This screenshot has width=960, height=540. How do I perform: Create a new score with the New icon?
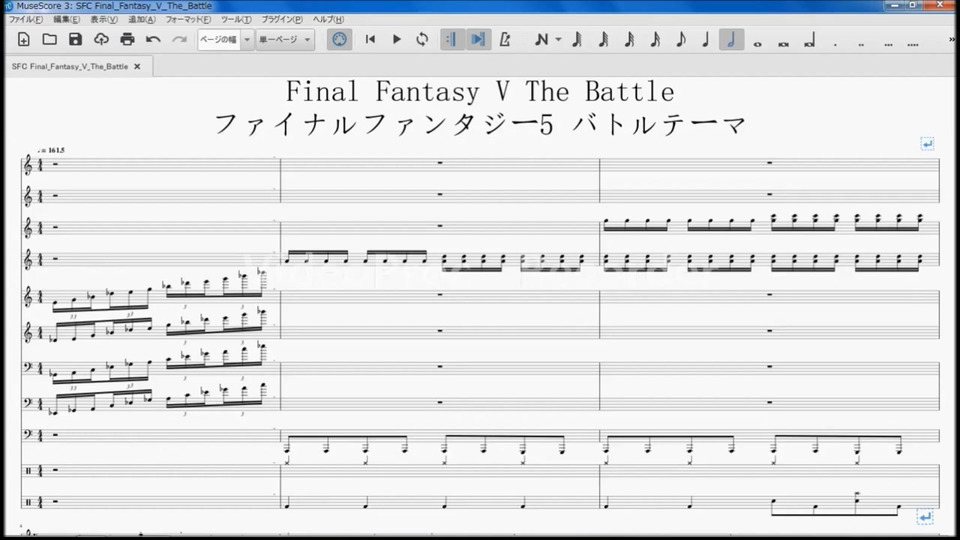point(24,40)
